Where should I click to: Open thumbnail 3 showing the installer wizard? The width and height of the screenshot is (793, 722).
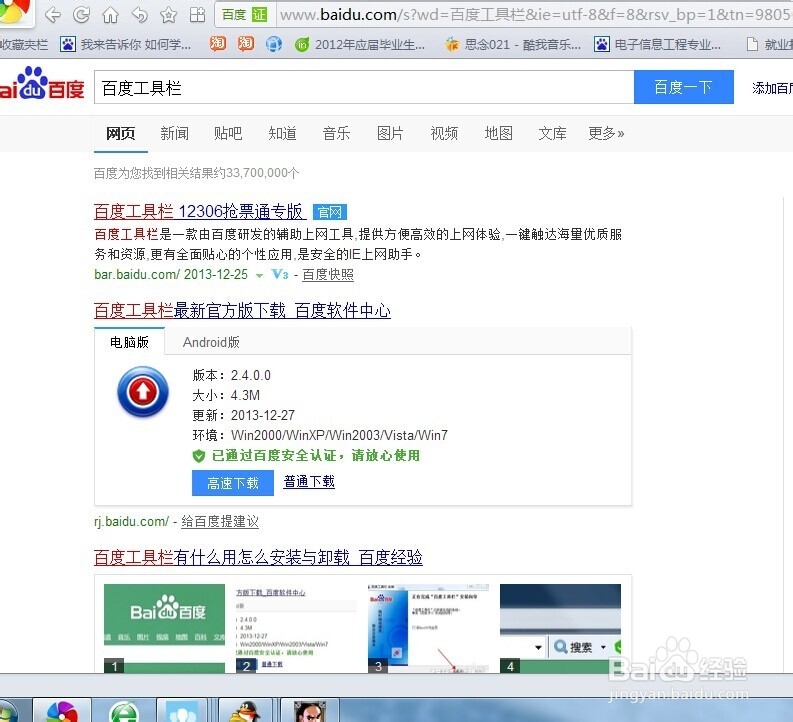(x=428, y=628)
